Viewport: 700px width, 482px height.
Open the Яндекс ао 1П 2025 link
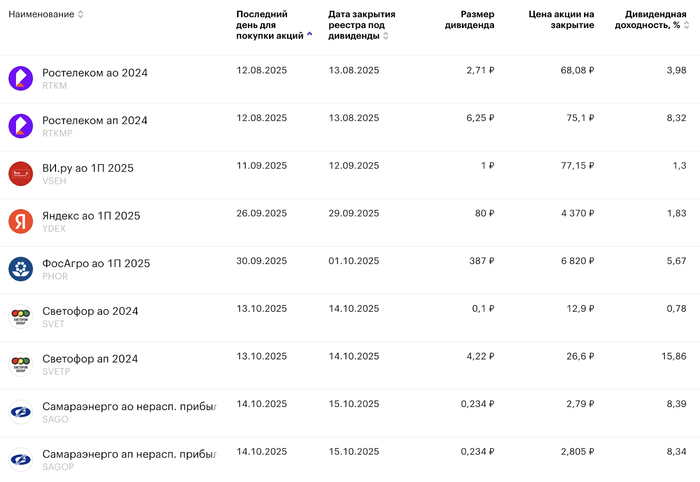[91, 215]
